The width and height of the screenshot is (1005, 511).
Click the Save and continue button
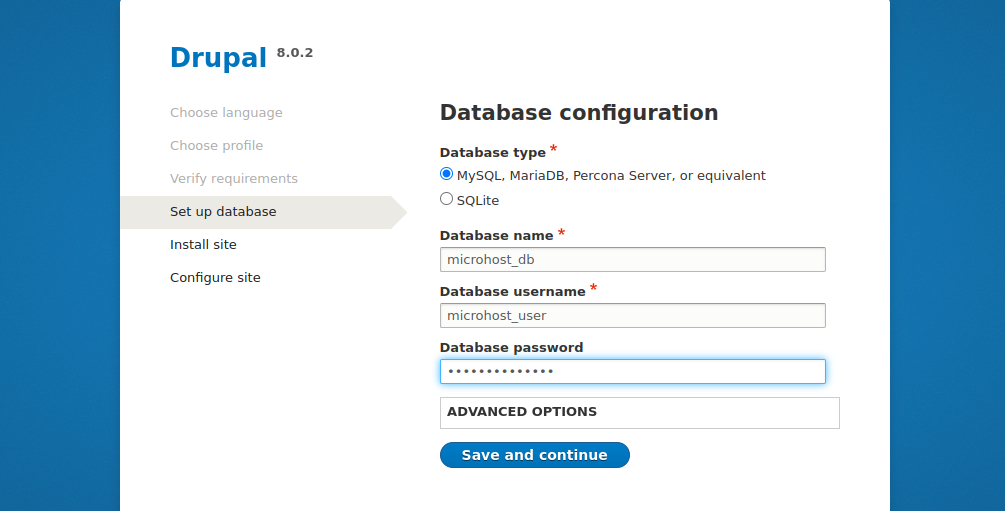(x=535, y=455)
